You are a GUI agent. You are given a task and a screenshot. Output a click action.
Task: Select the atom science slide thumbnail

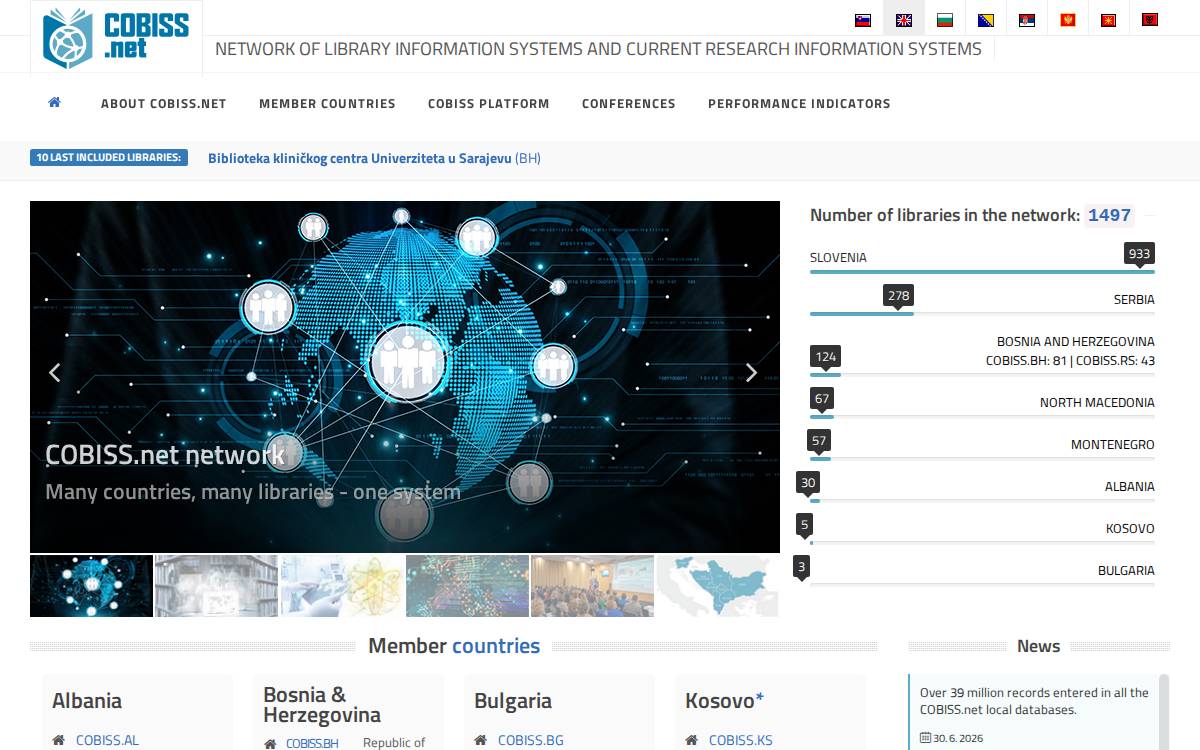click(x=342, y=586)
